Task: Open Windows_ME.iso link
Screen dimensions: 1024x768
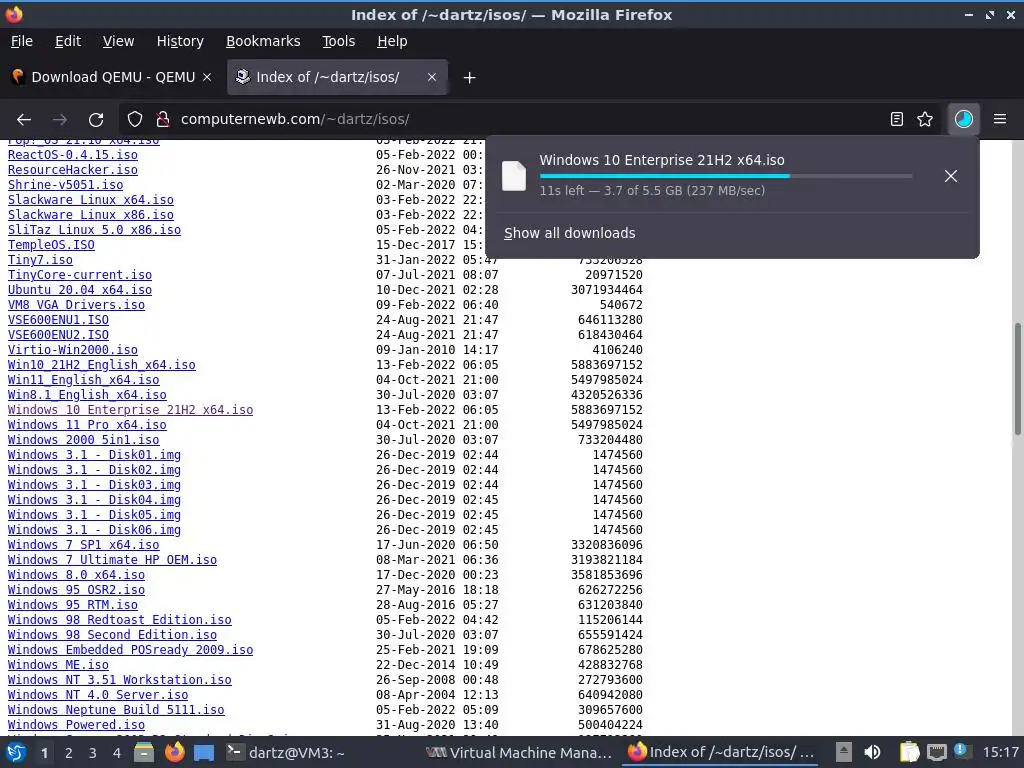Action: pos(58,665)
